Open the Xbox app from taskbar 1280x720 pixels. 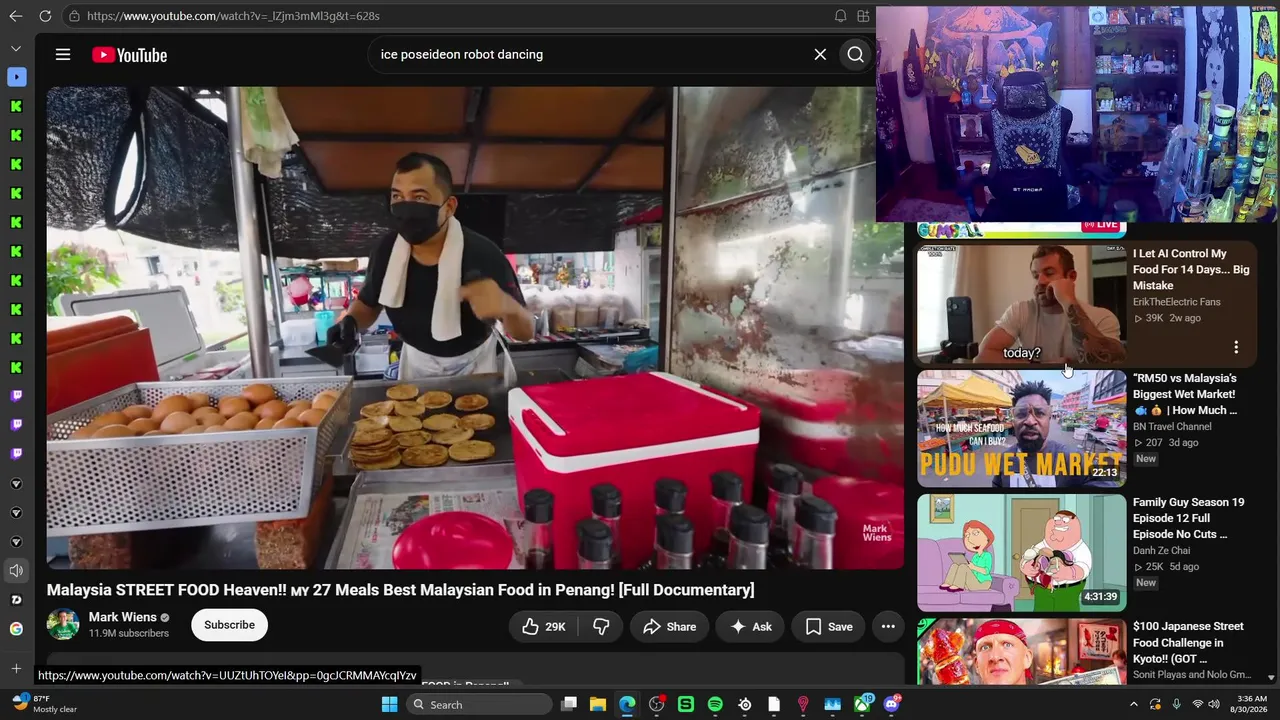click(x=862, y=705)
